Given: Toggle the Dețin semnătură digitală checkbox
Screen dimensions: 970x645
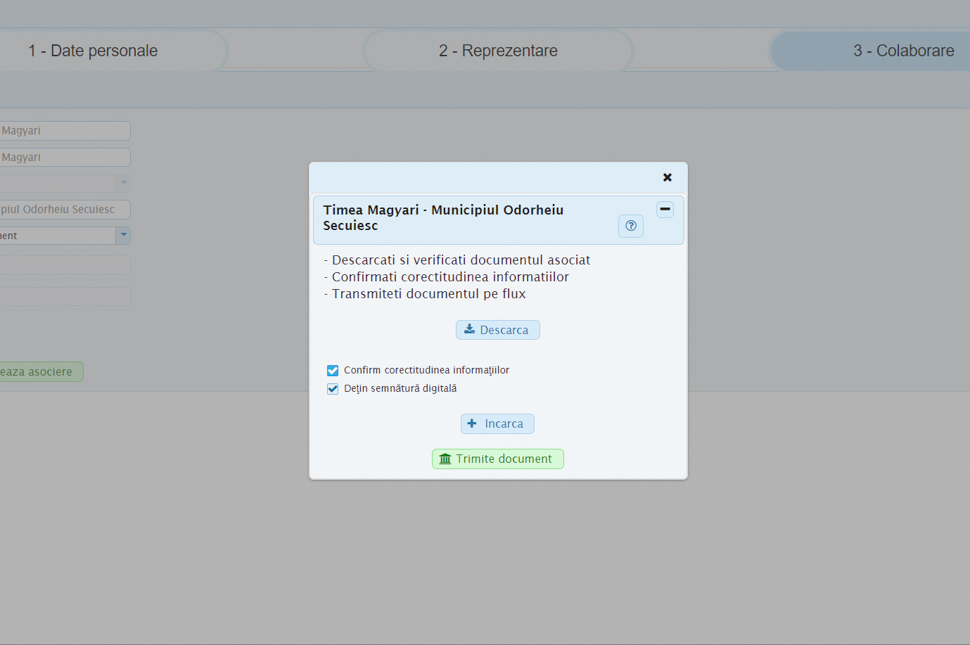Looking at the screenshot, I should tap(333, 389).
